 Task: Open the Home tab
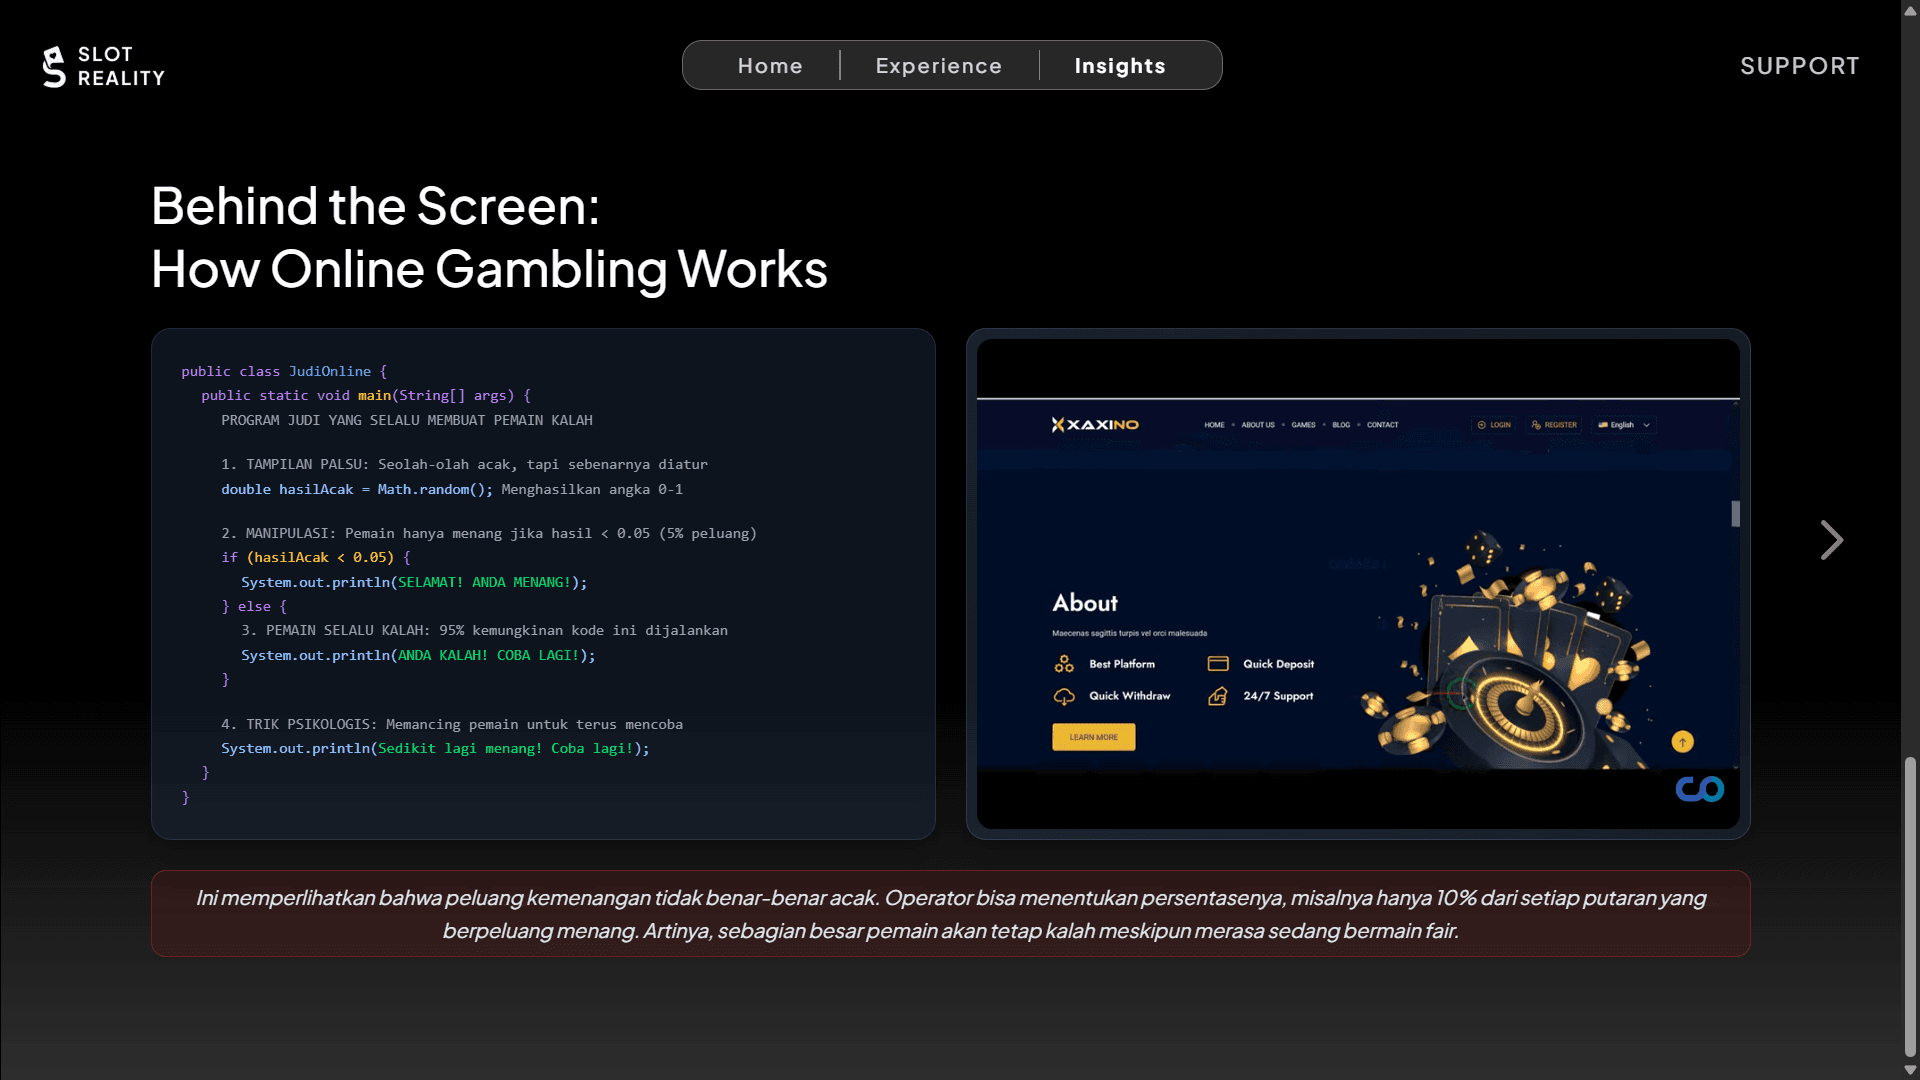(770, 66)
